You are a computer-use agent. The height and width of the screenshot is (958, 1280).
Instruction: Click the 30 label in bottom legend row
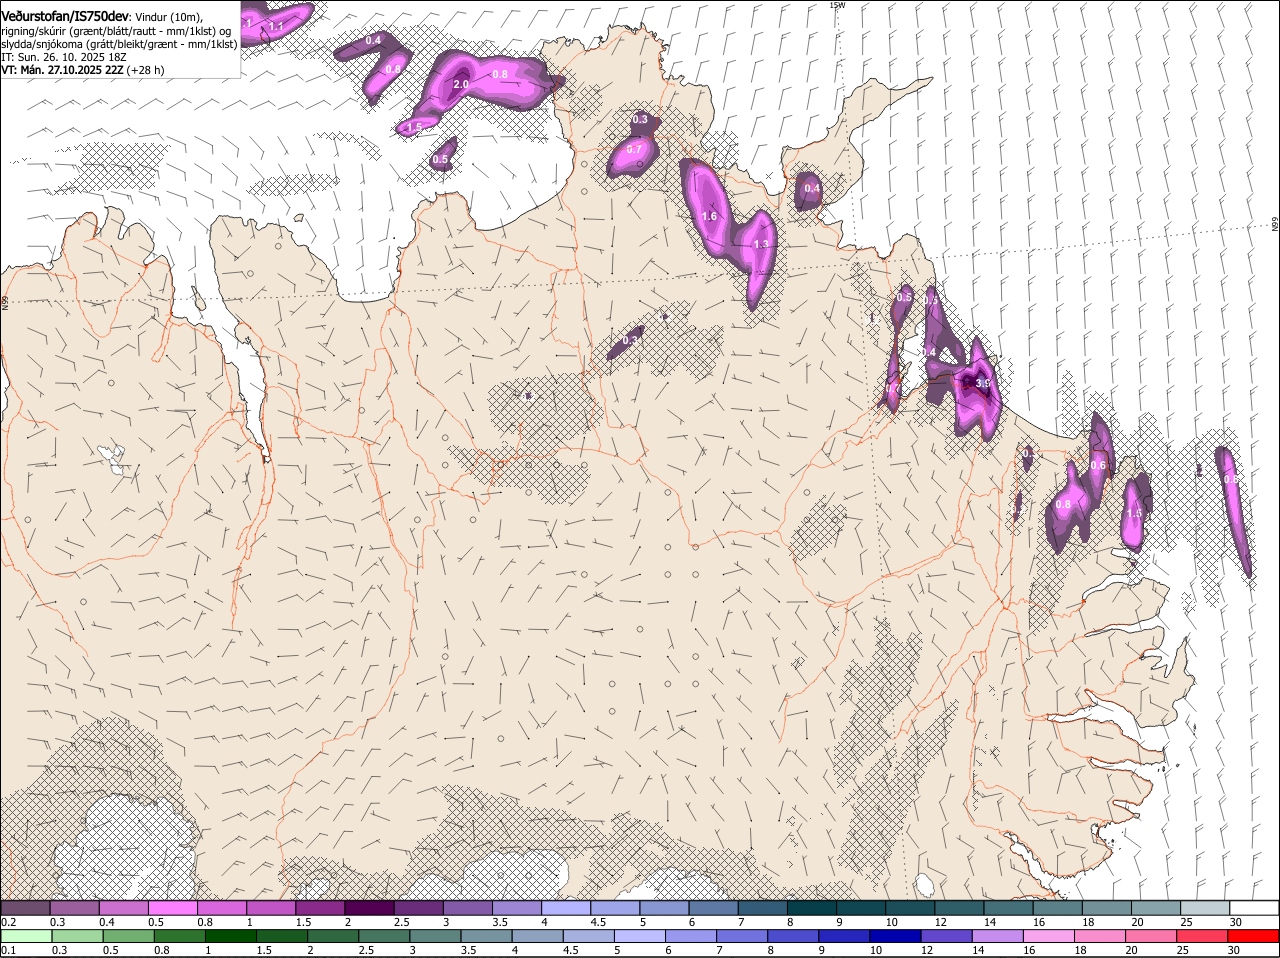pyautogui.click(x=1233, y=950)
